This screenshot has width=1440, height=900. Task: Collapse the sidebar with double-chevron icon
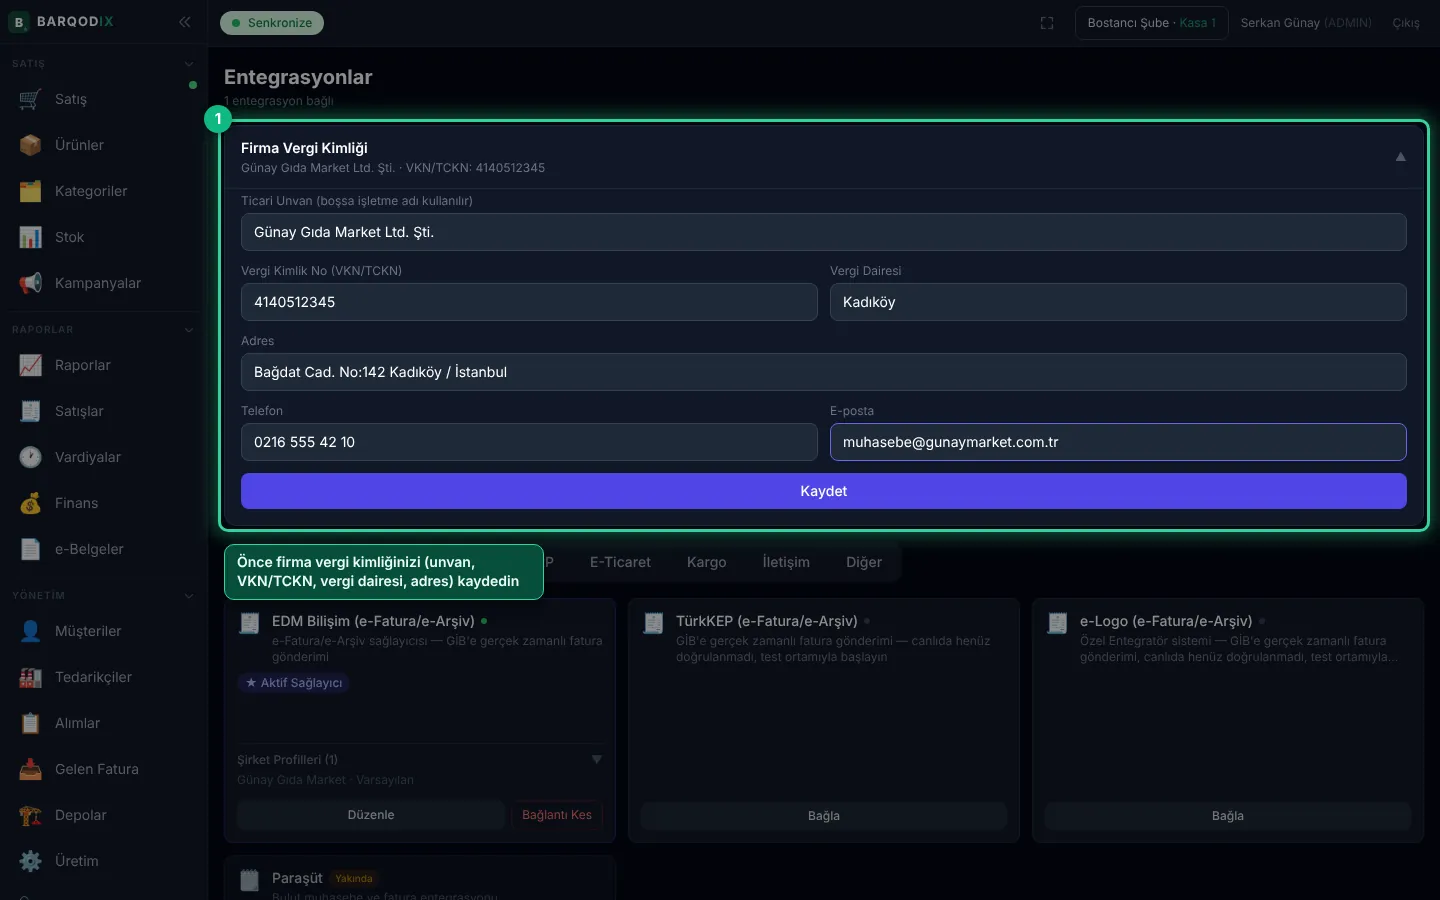[x=185, y=22]
